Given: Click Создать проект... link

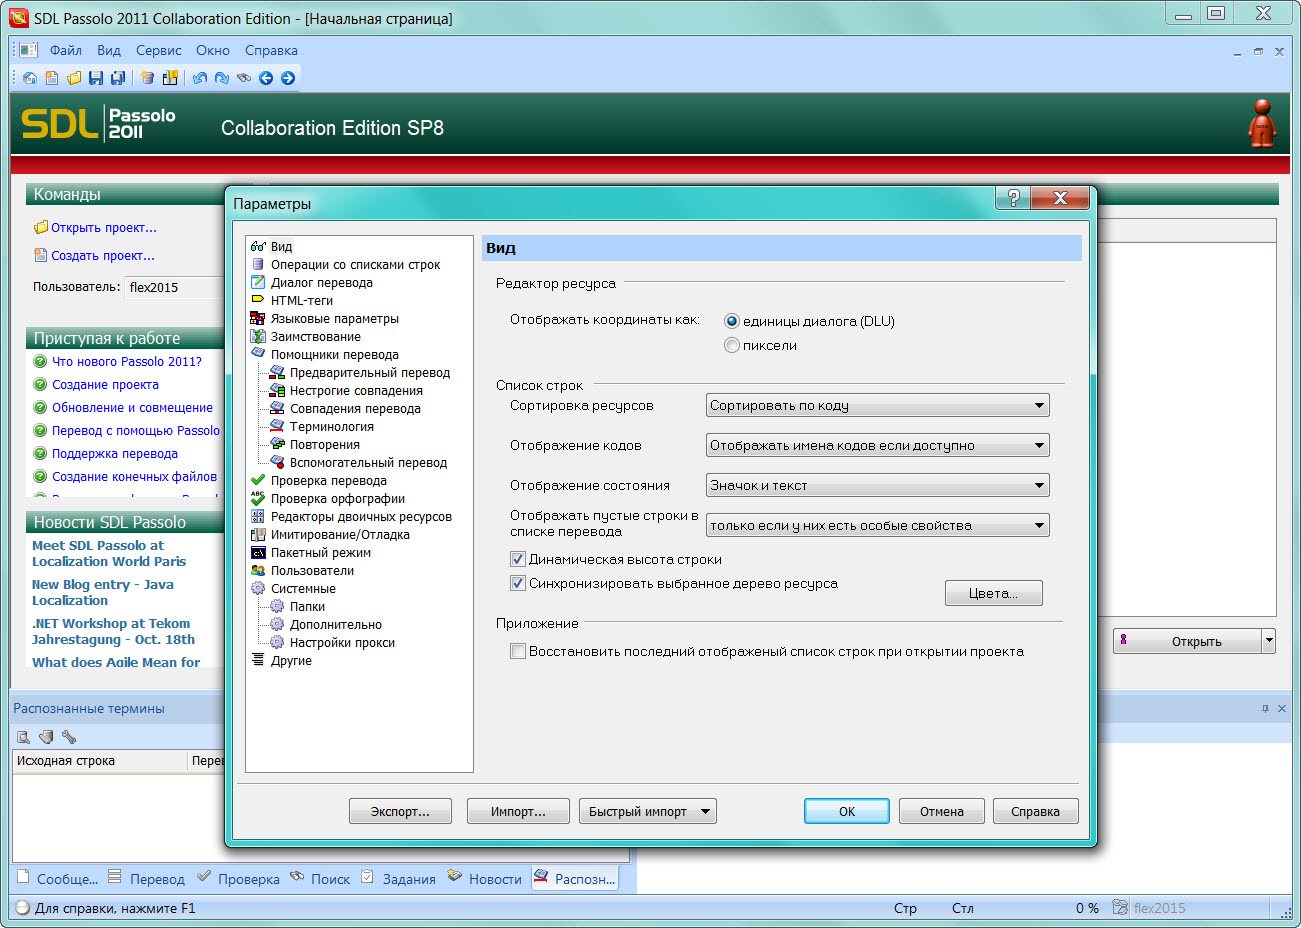Looking at the screenshot, I should pos(103,255).
